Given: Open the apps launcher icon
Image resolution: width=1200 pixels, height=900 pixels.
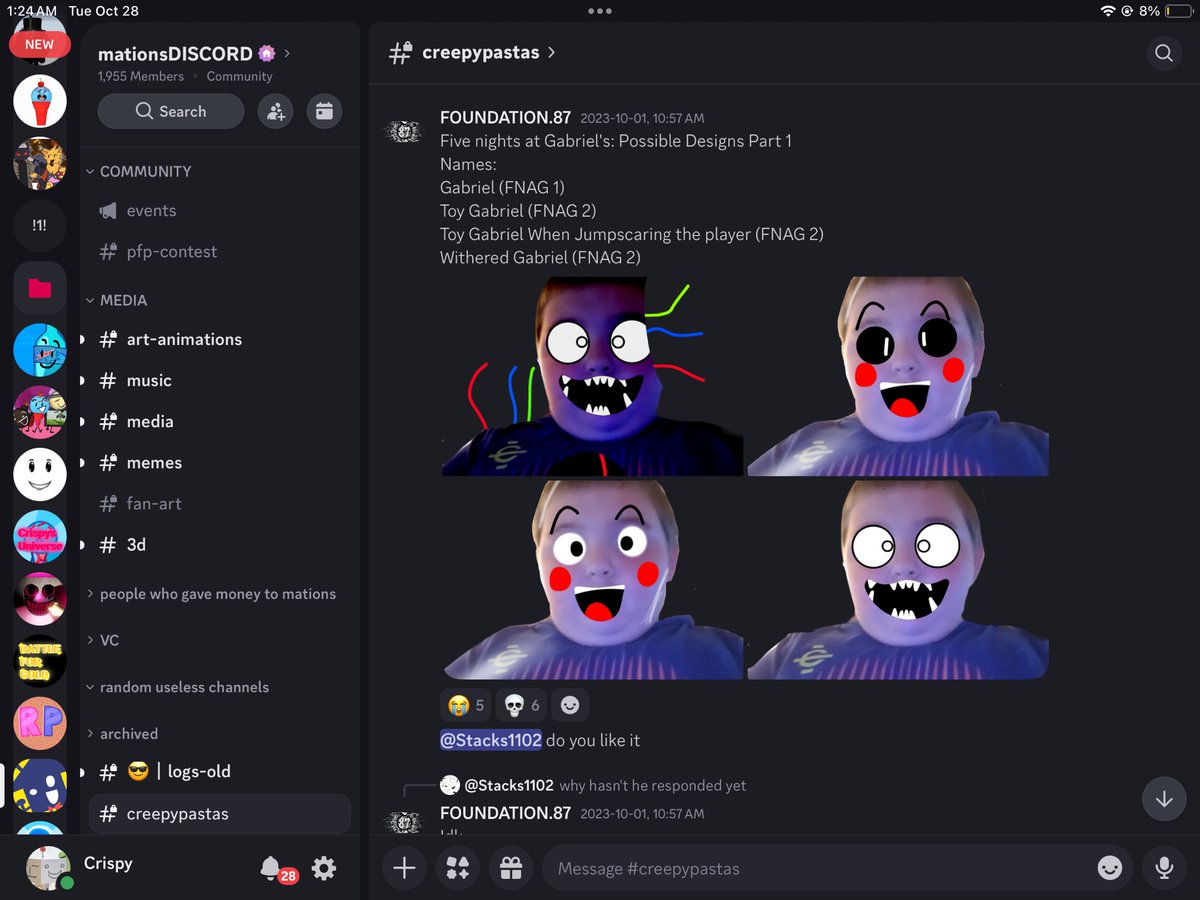Looking at the screenshot, I should click(x=458, y=868).
